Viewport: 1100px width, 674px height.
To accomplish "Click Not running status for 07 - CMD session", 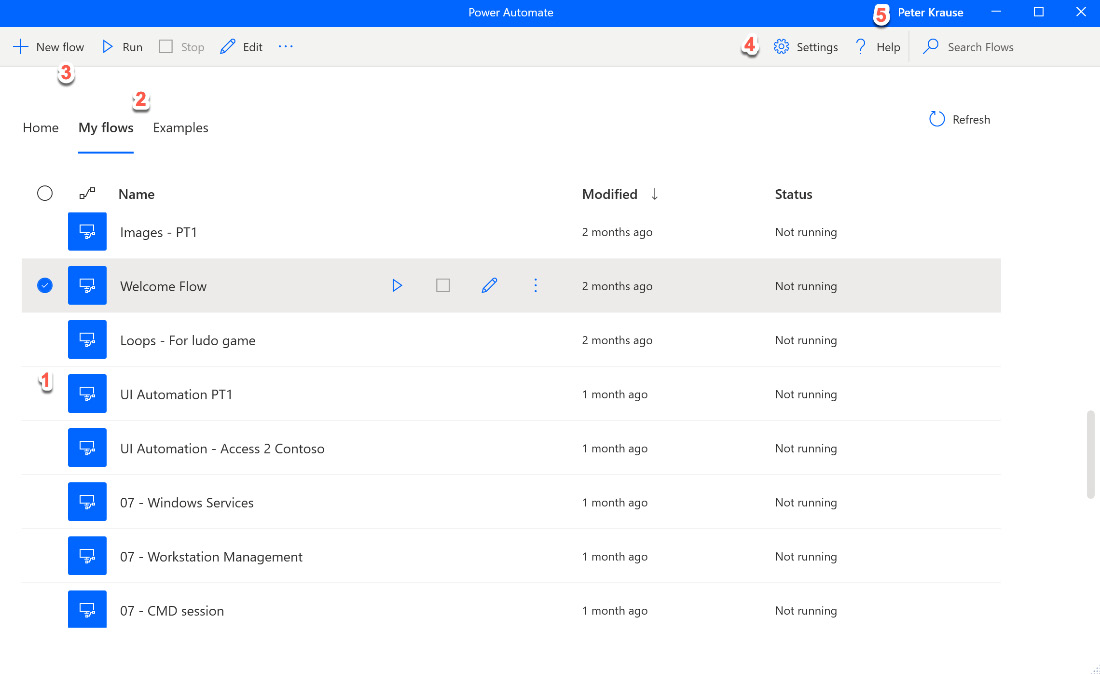I will pyautogui.click(x=806, y=611).
